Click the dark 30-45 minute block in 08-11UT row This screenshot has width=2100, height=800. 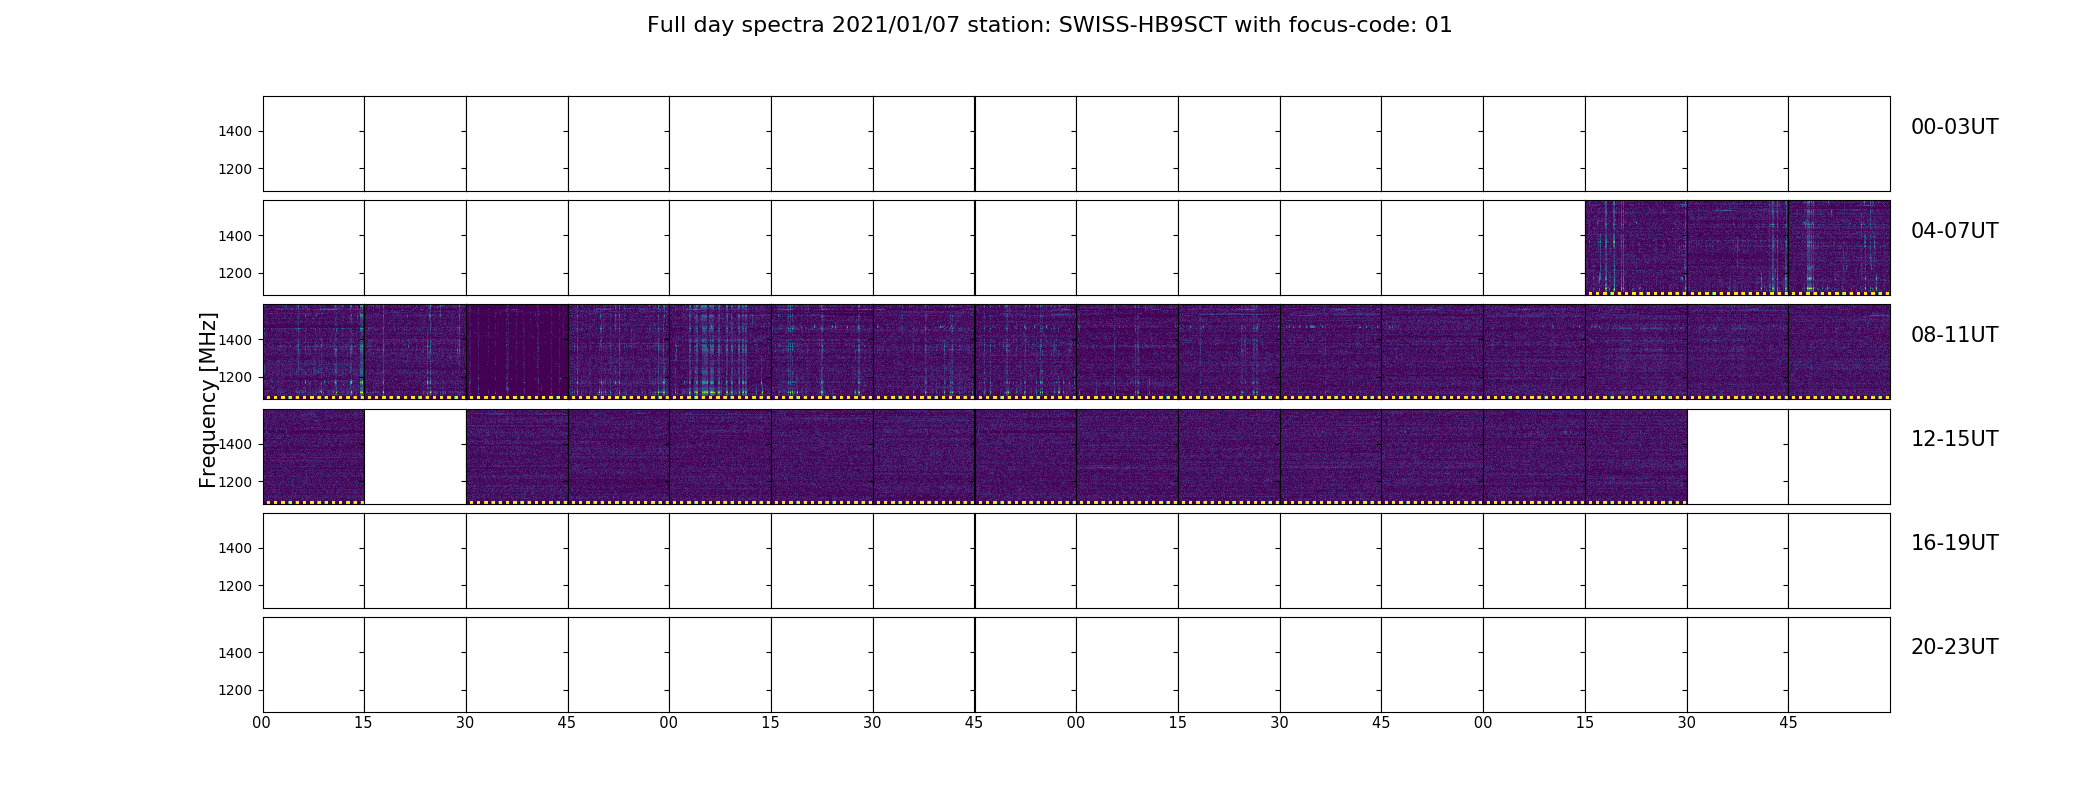point(517,351)
